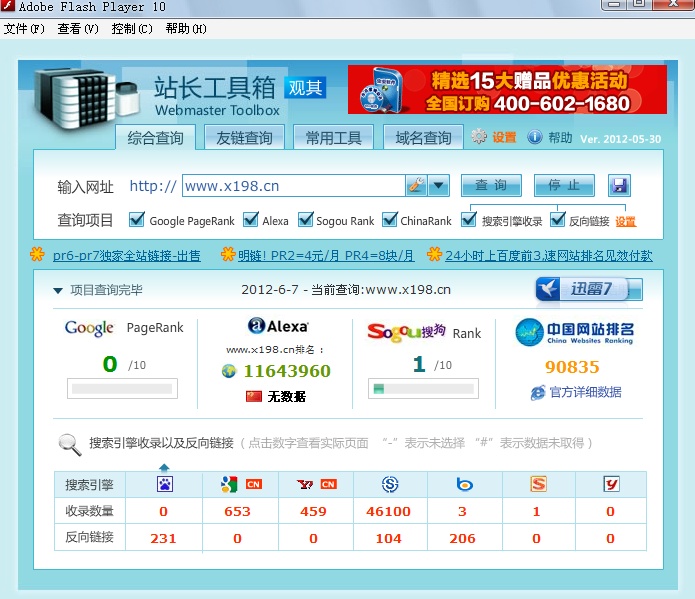Open the 24小时上百度前3 link
Viewport: 695px width, 599px height.
pyautogui.click(x=549, y=255)
